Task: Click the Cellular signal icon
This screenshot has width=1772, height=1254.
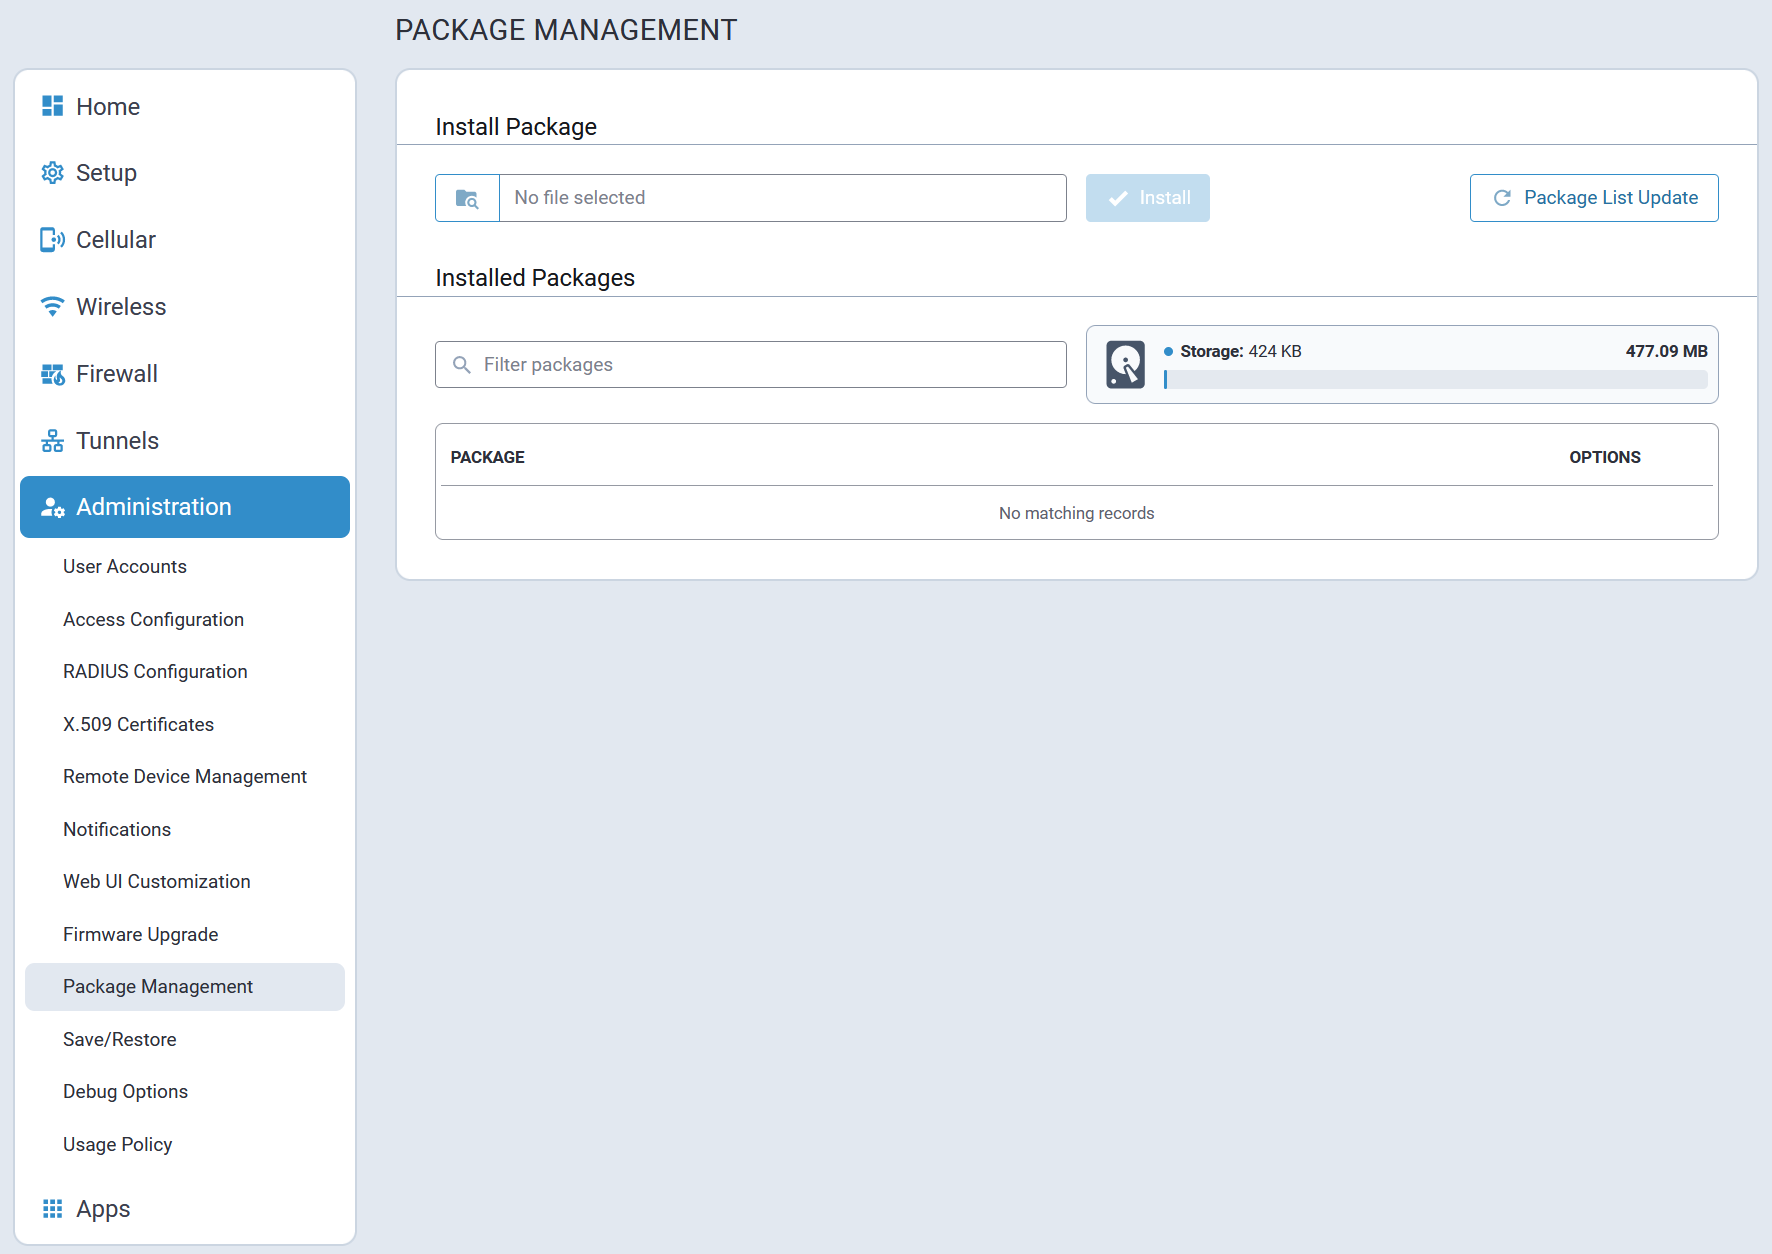Action: 52,240
